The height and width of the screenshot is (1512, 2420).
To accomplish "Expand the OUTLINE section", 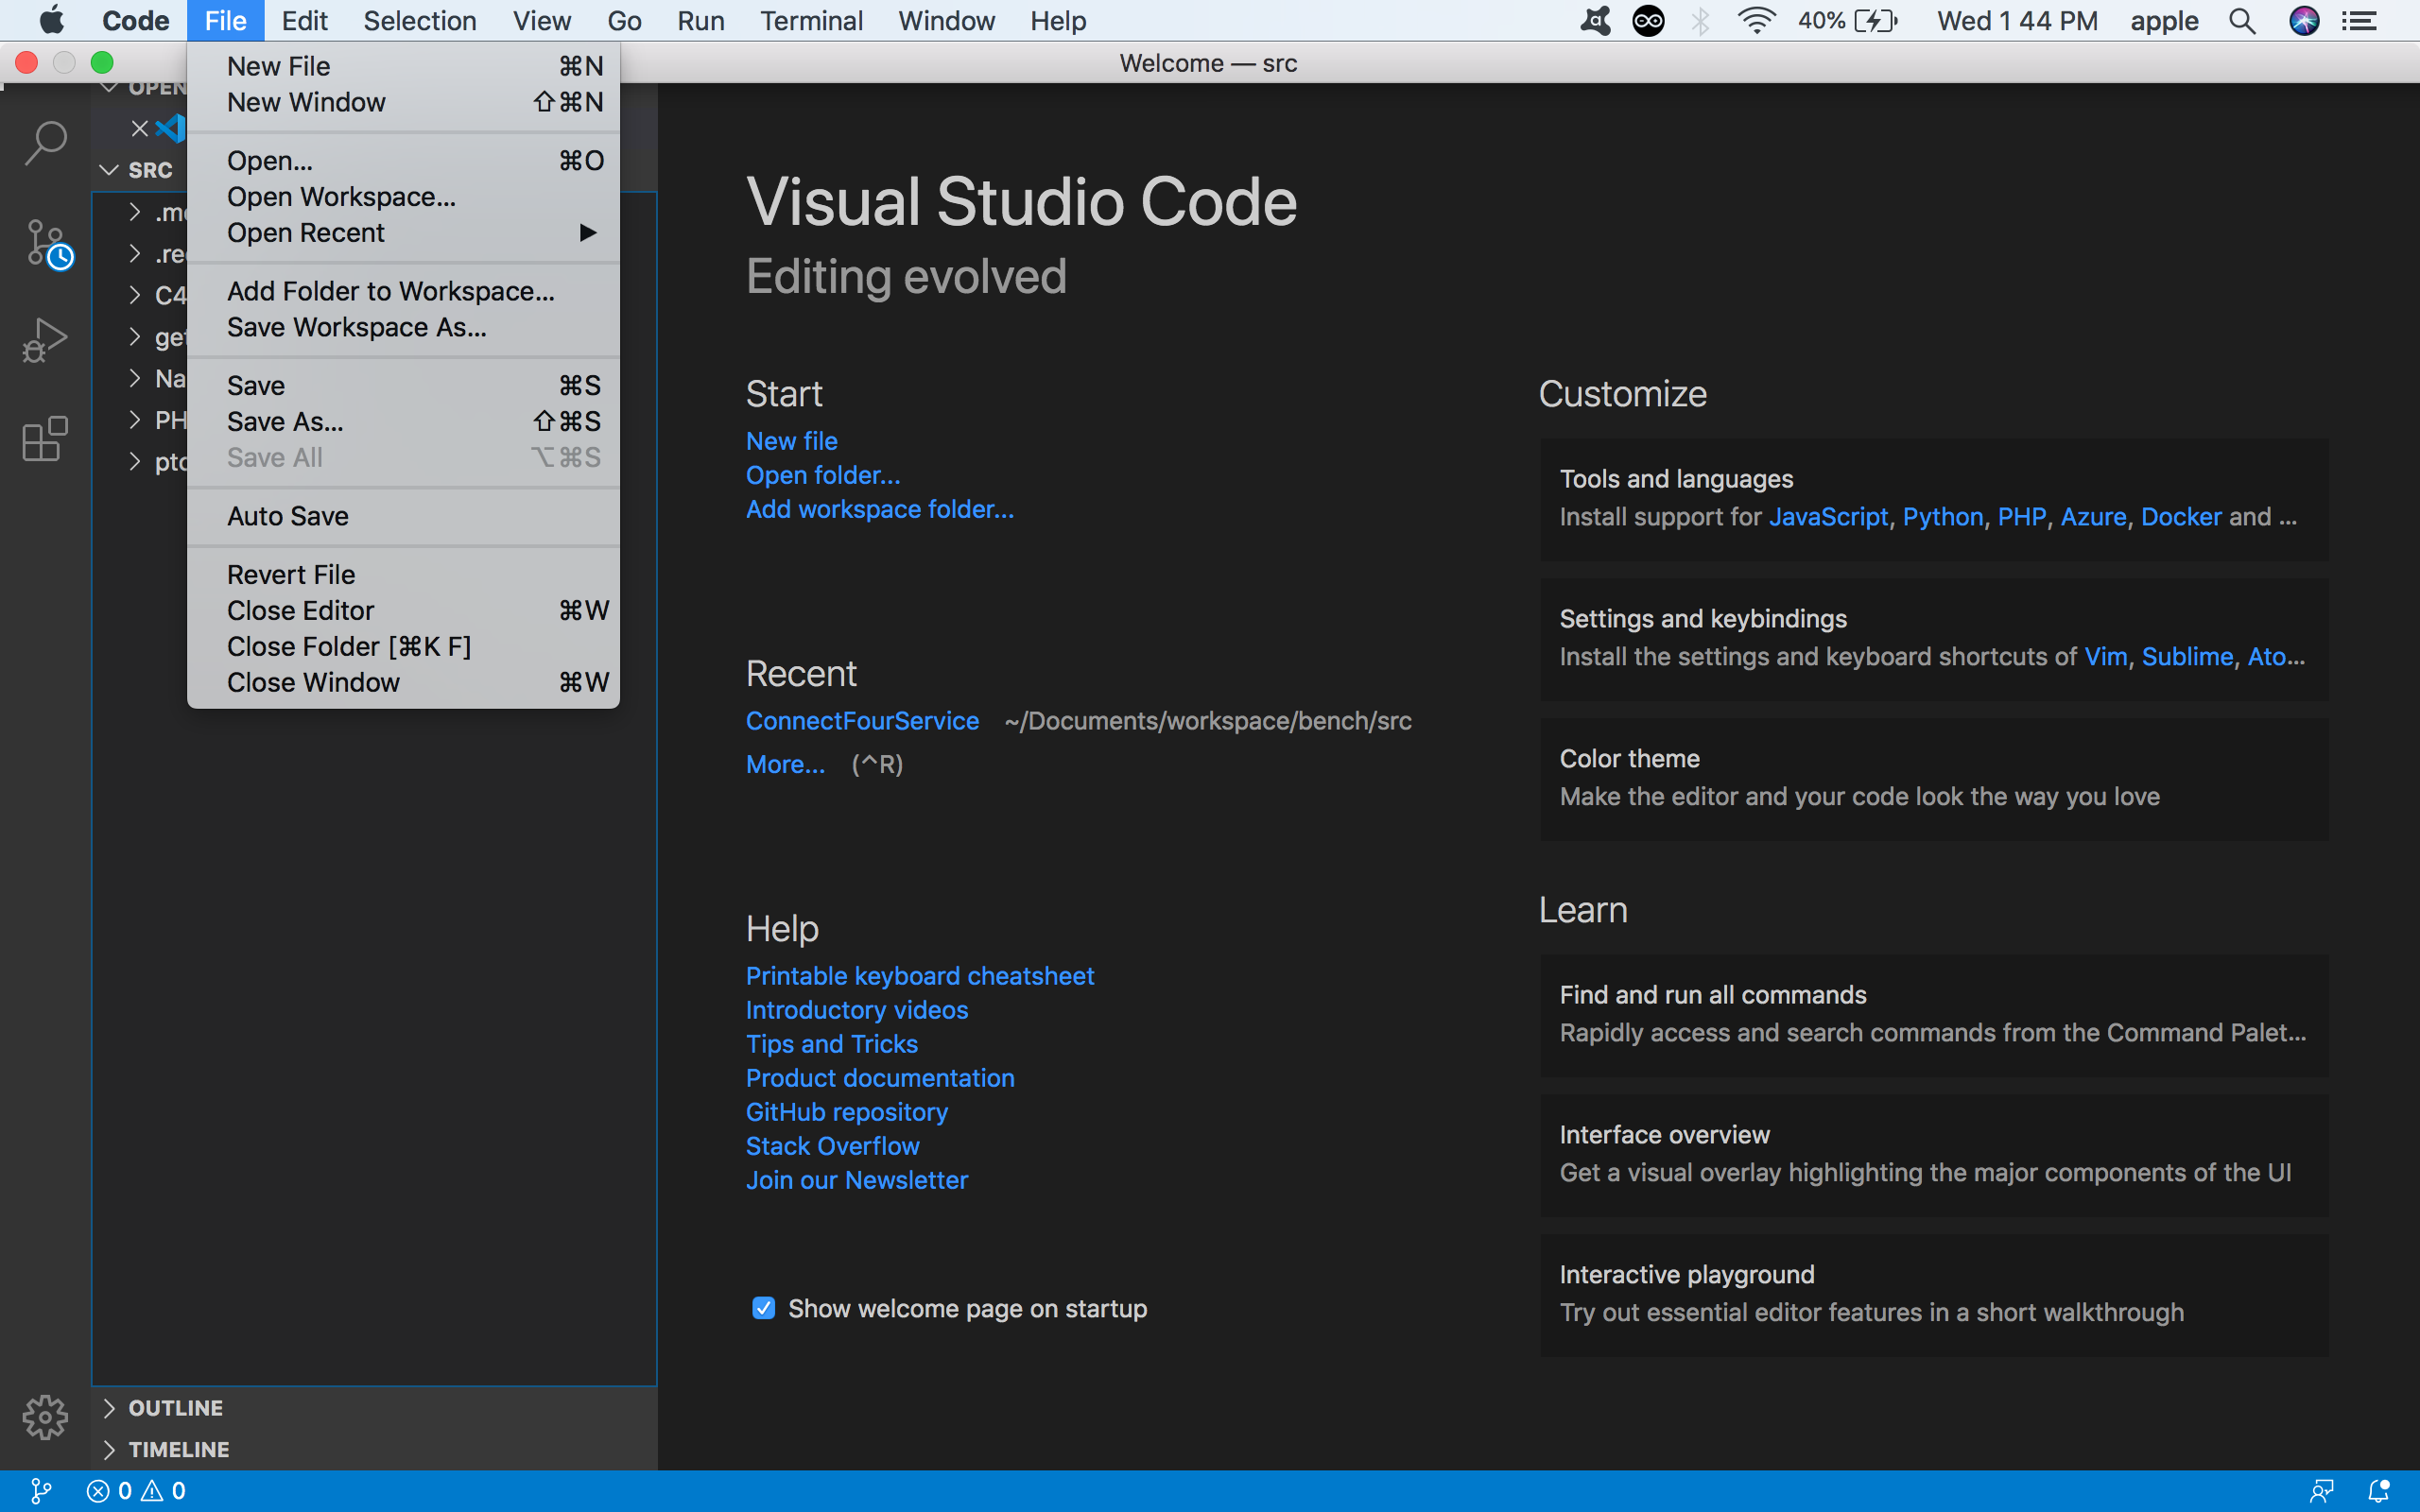I will click(110, 1408).
